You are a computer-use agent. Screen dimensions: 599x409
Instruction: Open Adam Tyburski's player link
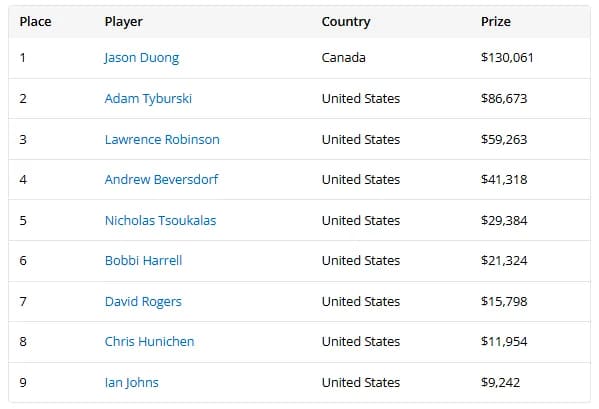pos(148,99)
